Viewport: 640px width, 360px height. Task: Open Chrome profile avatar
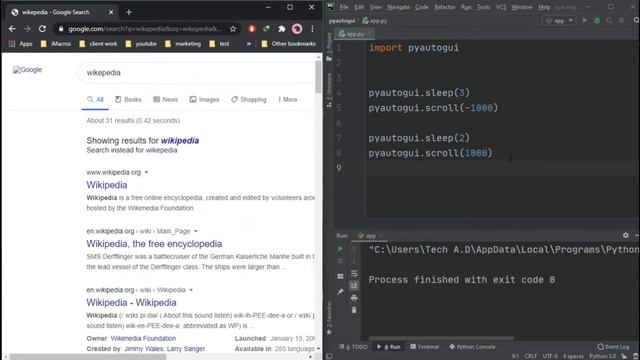coord(297,29)
